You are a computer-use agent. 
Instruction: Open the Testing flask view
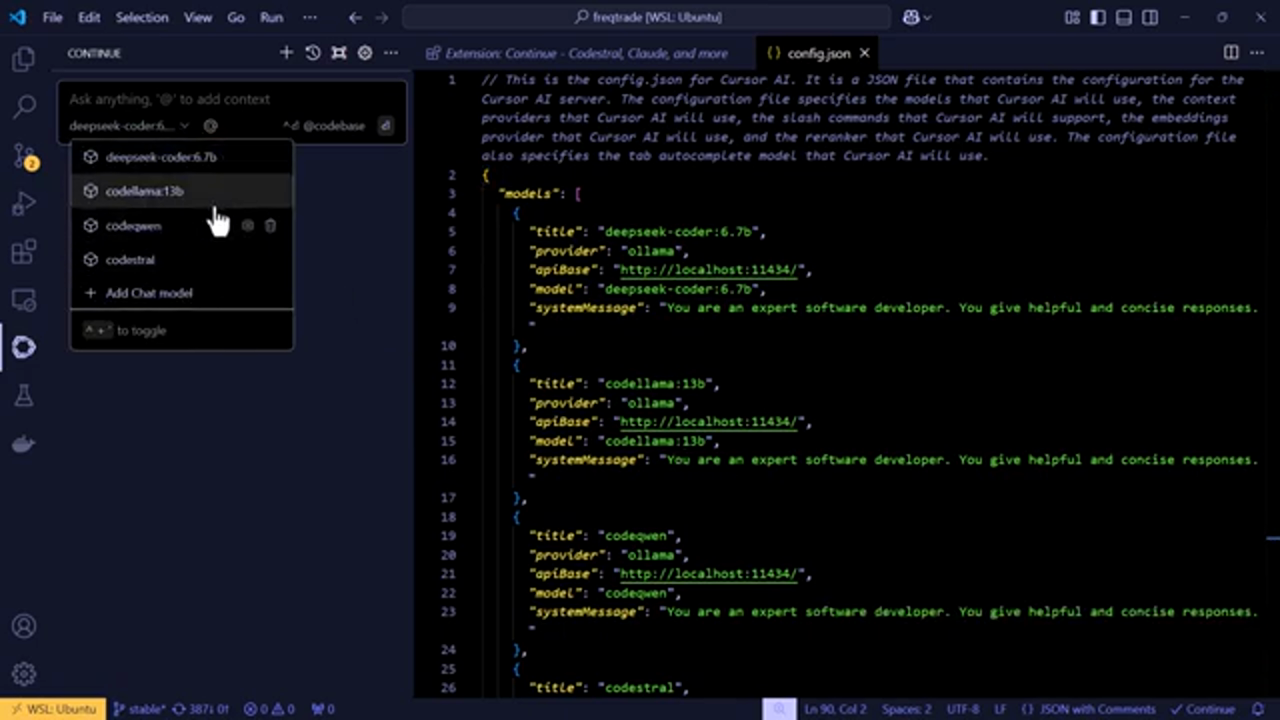pos(24,396)
